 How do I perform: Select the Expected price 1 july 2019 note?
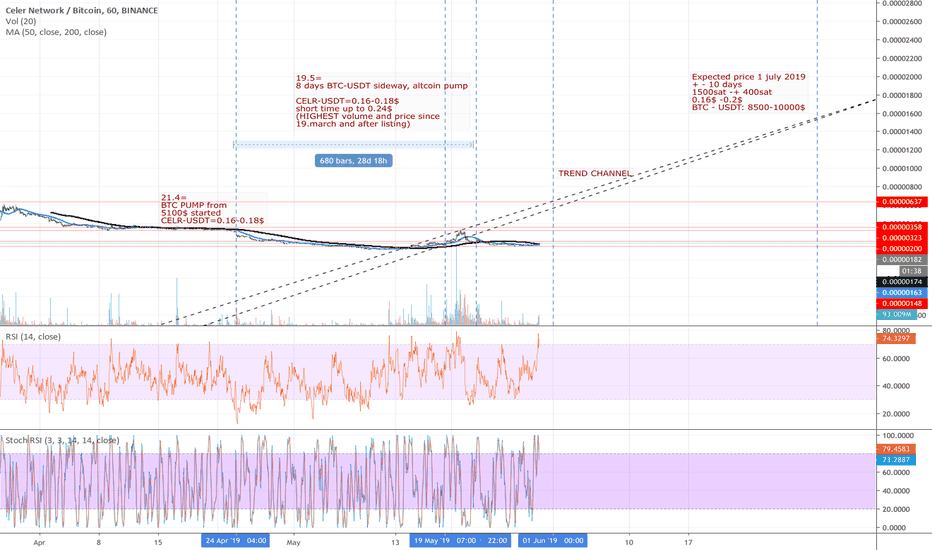(748, 92)
